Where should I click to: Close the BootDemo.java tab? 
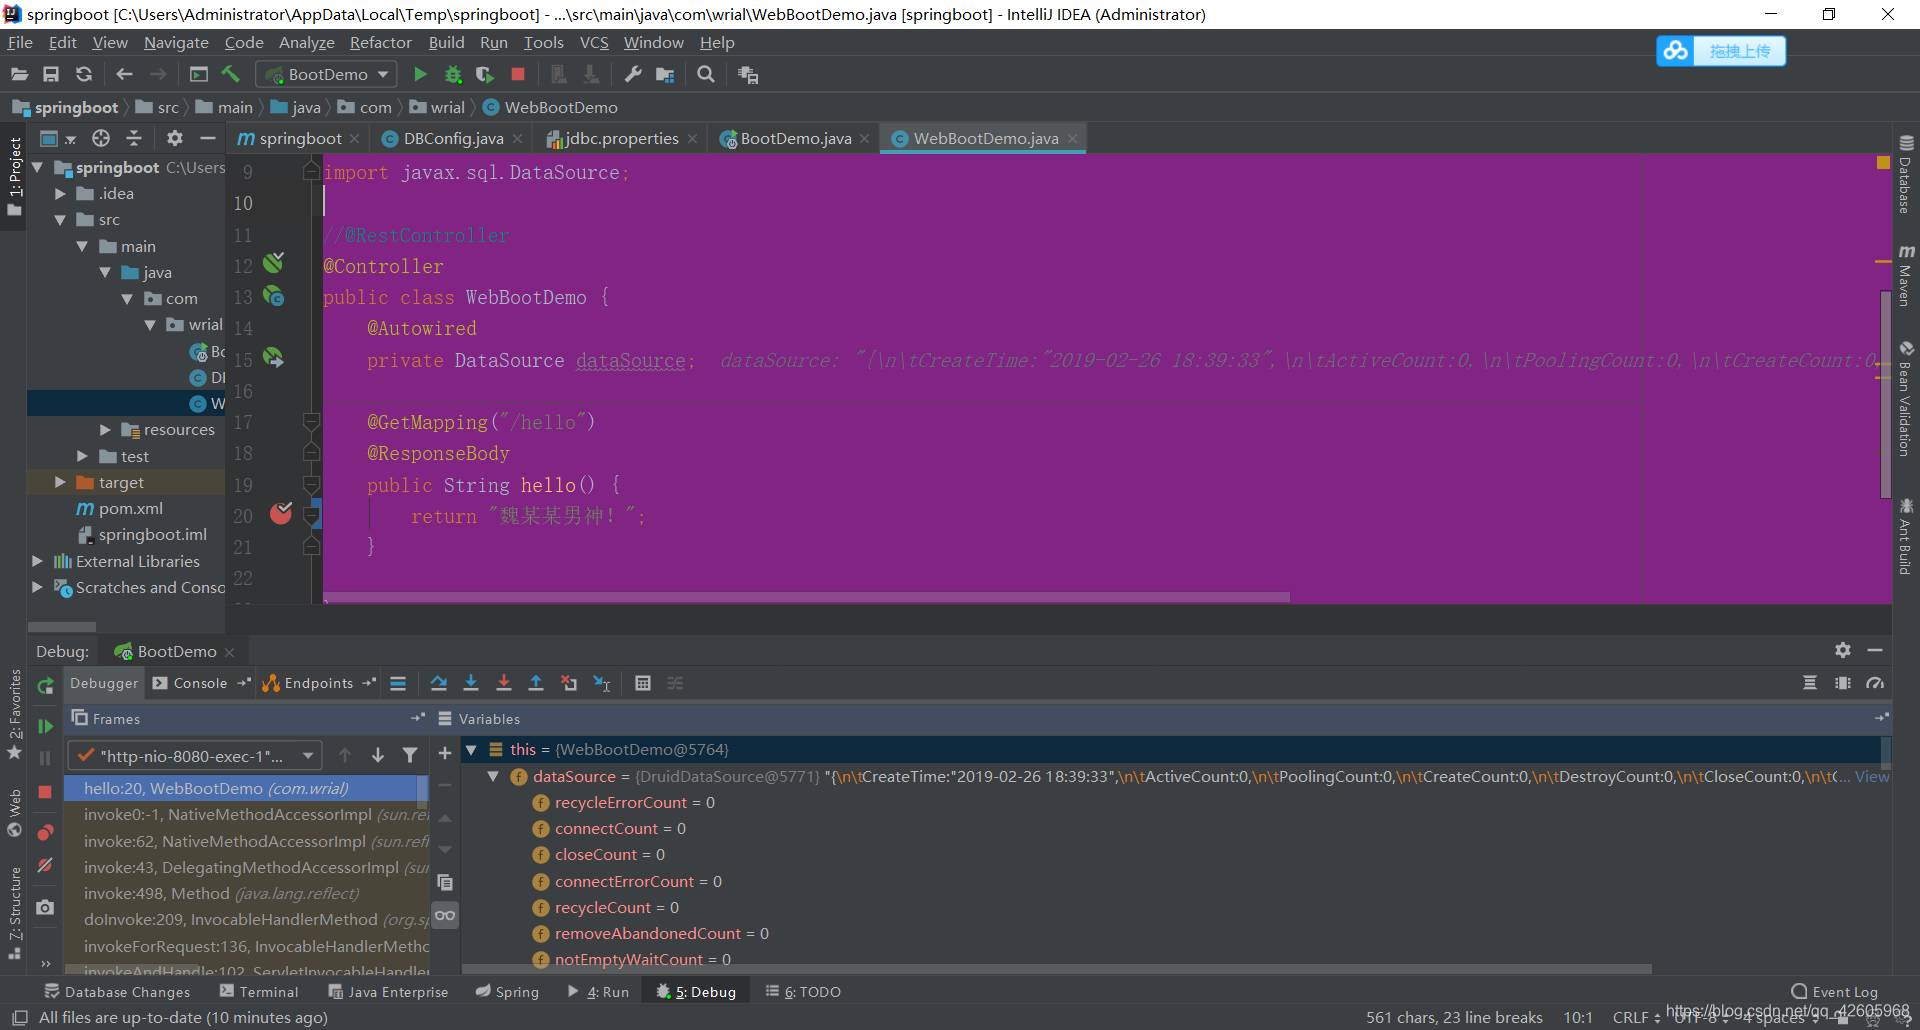[865, 139]
